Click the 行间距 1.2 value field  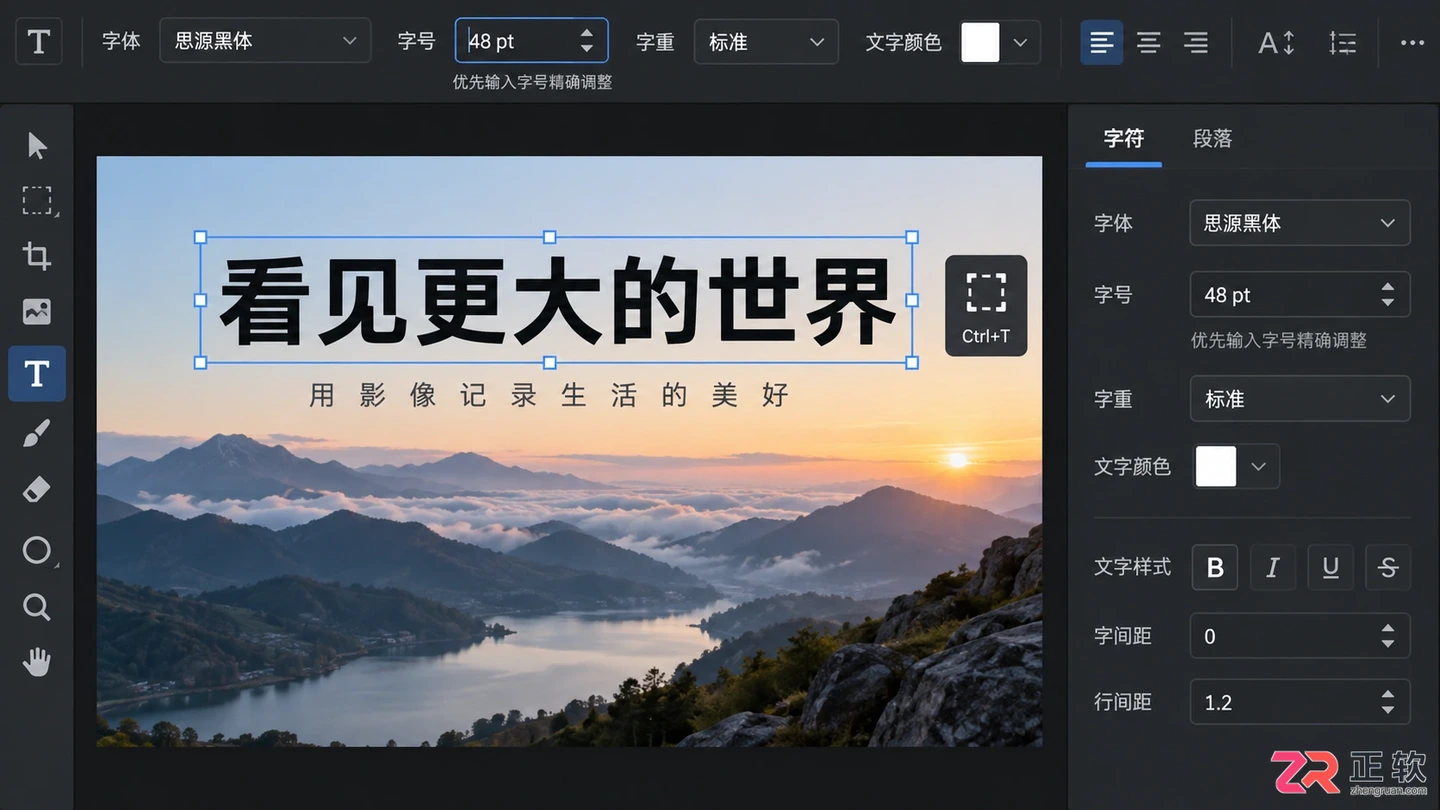pos(1300,702)
